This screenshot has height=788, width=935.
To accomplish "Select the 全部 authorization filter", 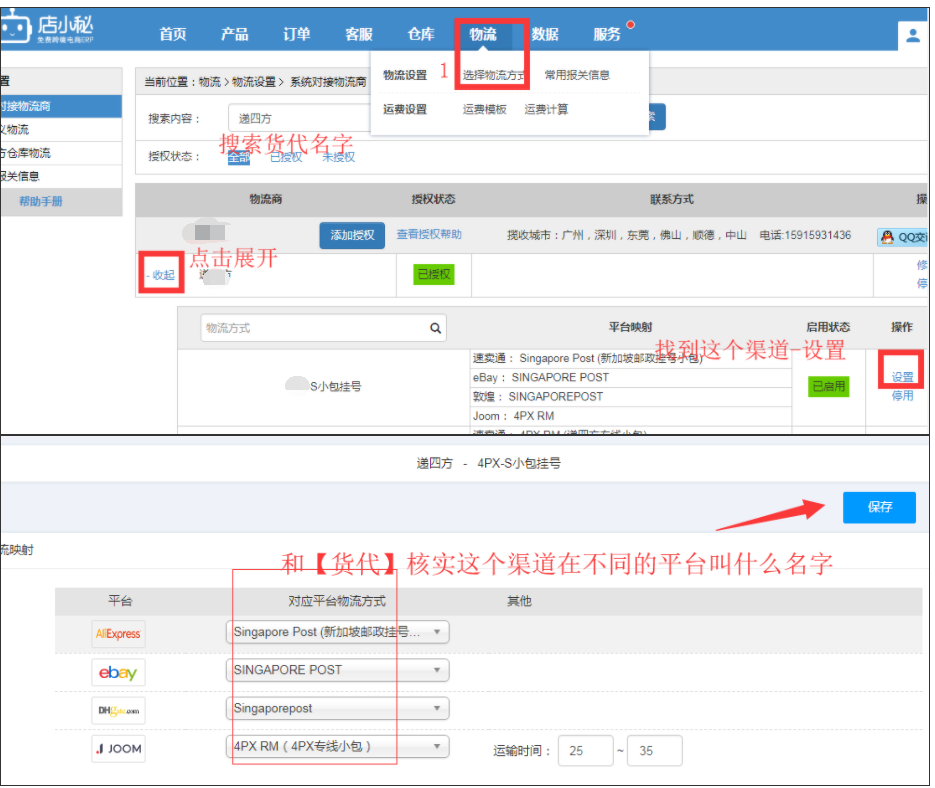I will [x=239, y=157].
